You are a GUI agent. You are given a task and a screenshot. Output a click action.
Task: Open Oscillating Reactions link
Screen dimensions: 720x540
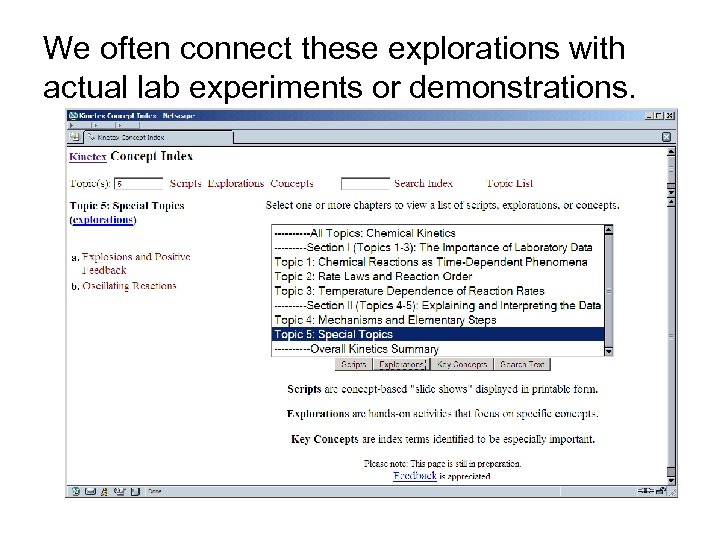(129, 286)
